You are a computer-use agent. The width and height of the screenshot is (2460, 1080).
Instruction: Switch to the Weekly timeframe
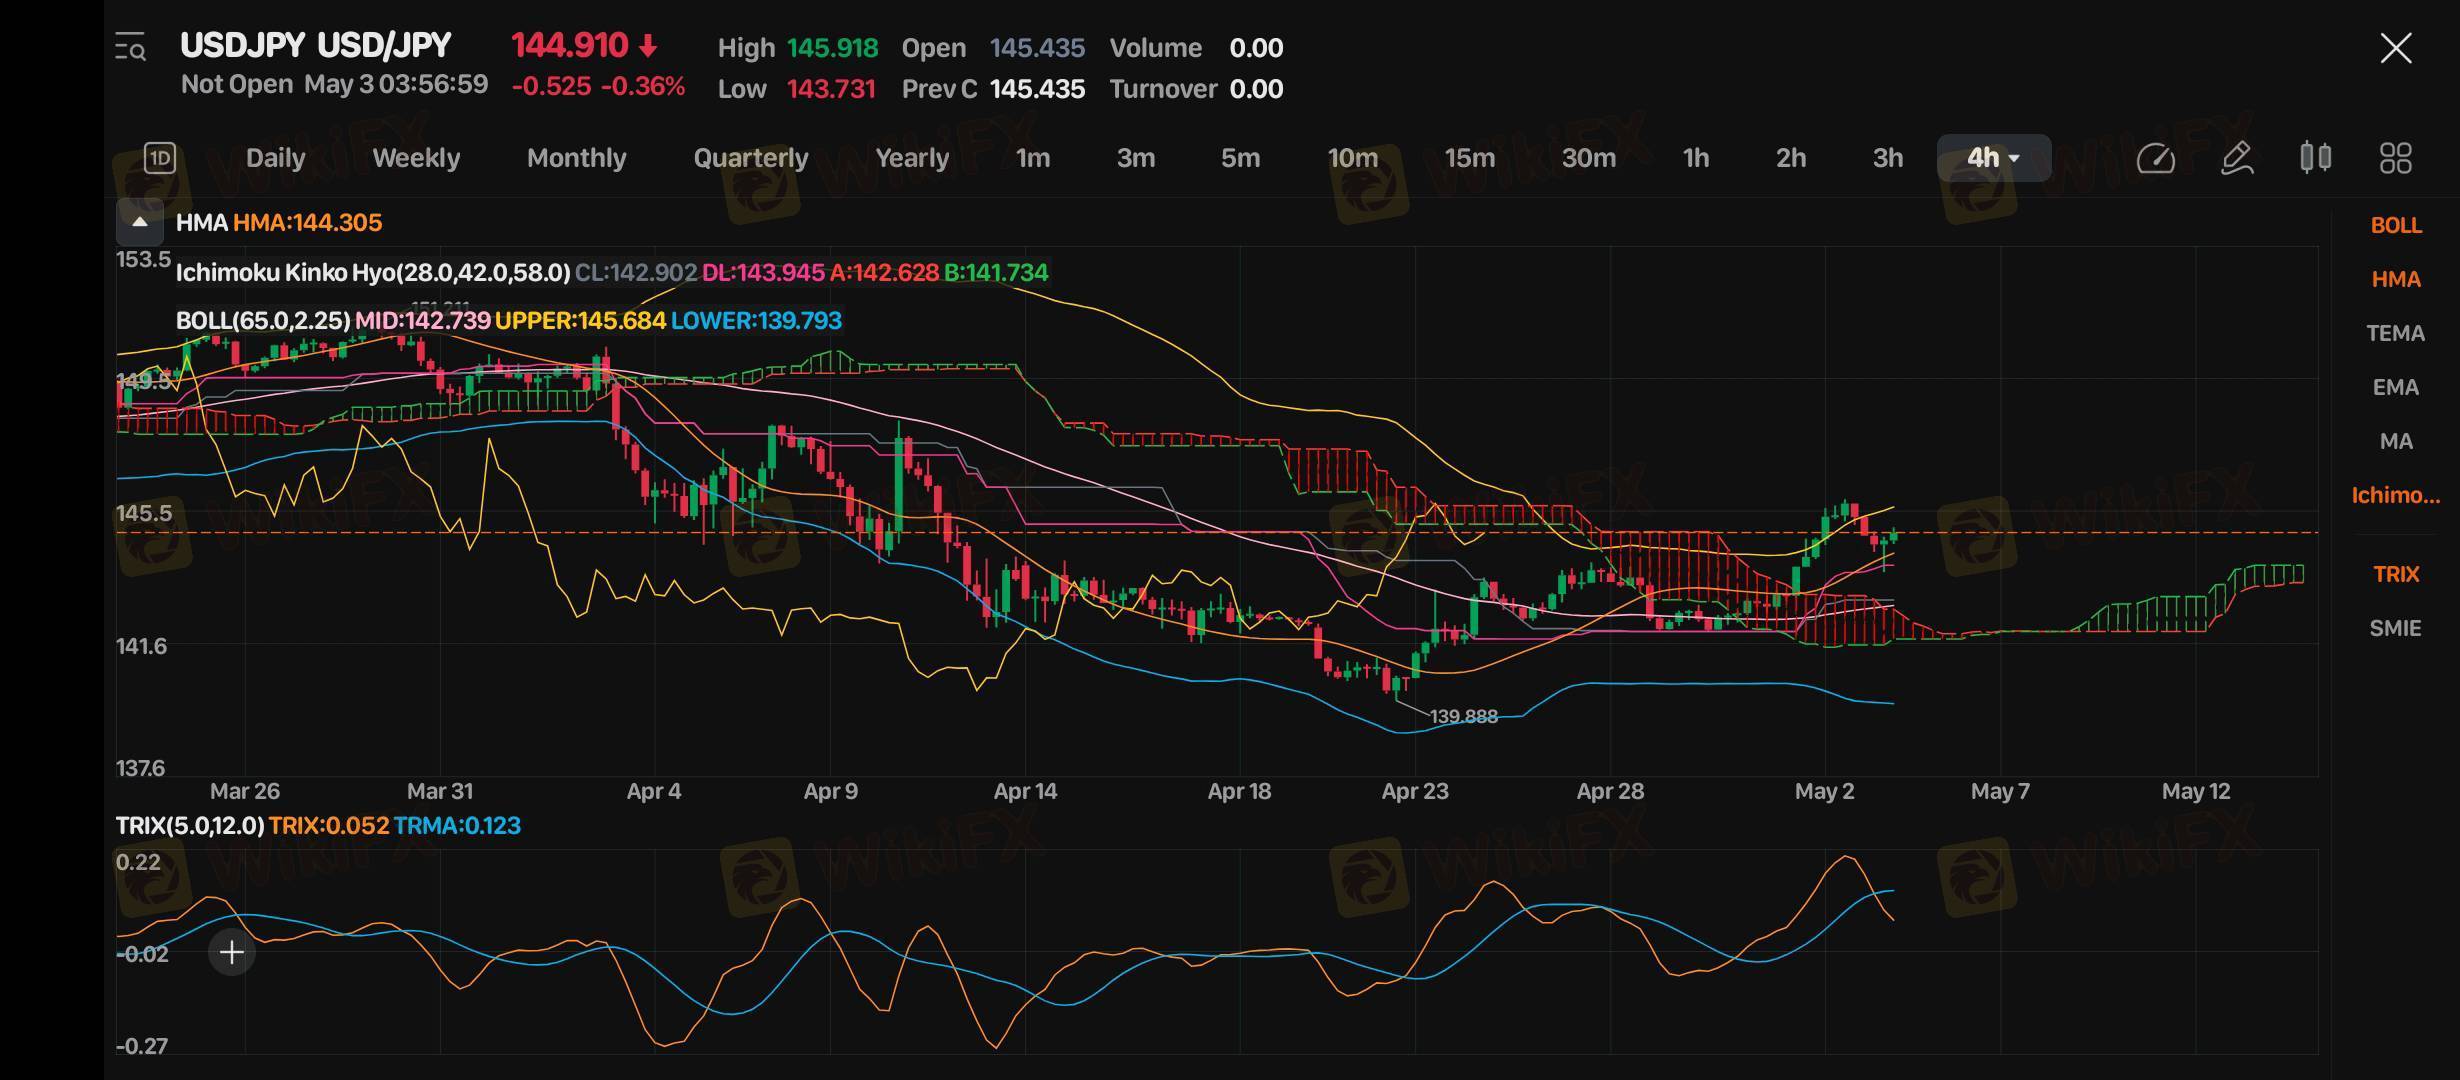tap(416, 158)
